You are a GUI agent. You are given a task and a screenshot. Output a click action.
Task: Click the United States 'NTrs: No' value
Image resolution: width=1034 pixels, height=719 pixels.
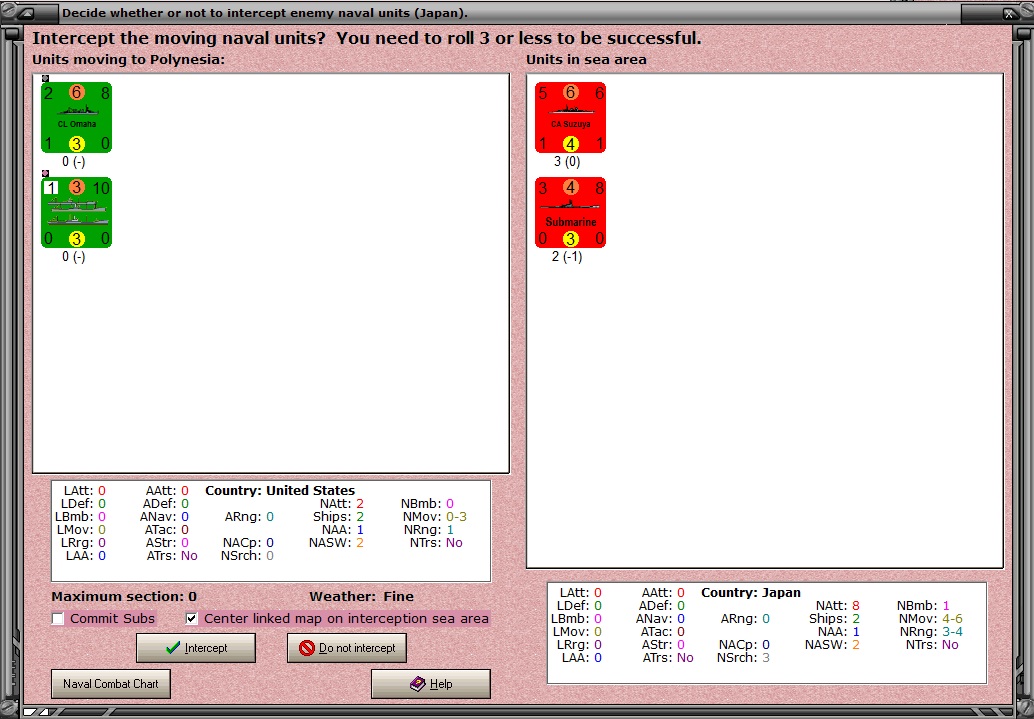click(454, 543)
